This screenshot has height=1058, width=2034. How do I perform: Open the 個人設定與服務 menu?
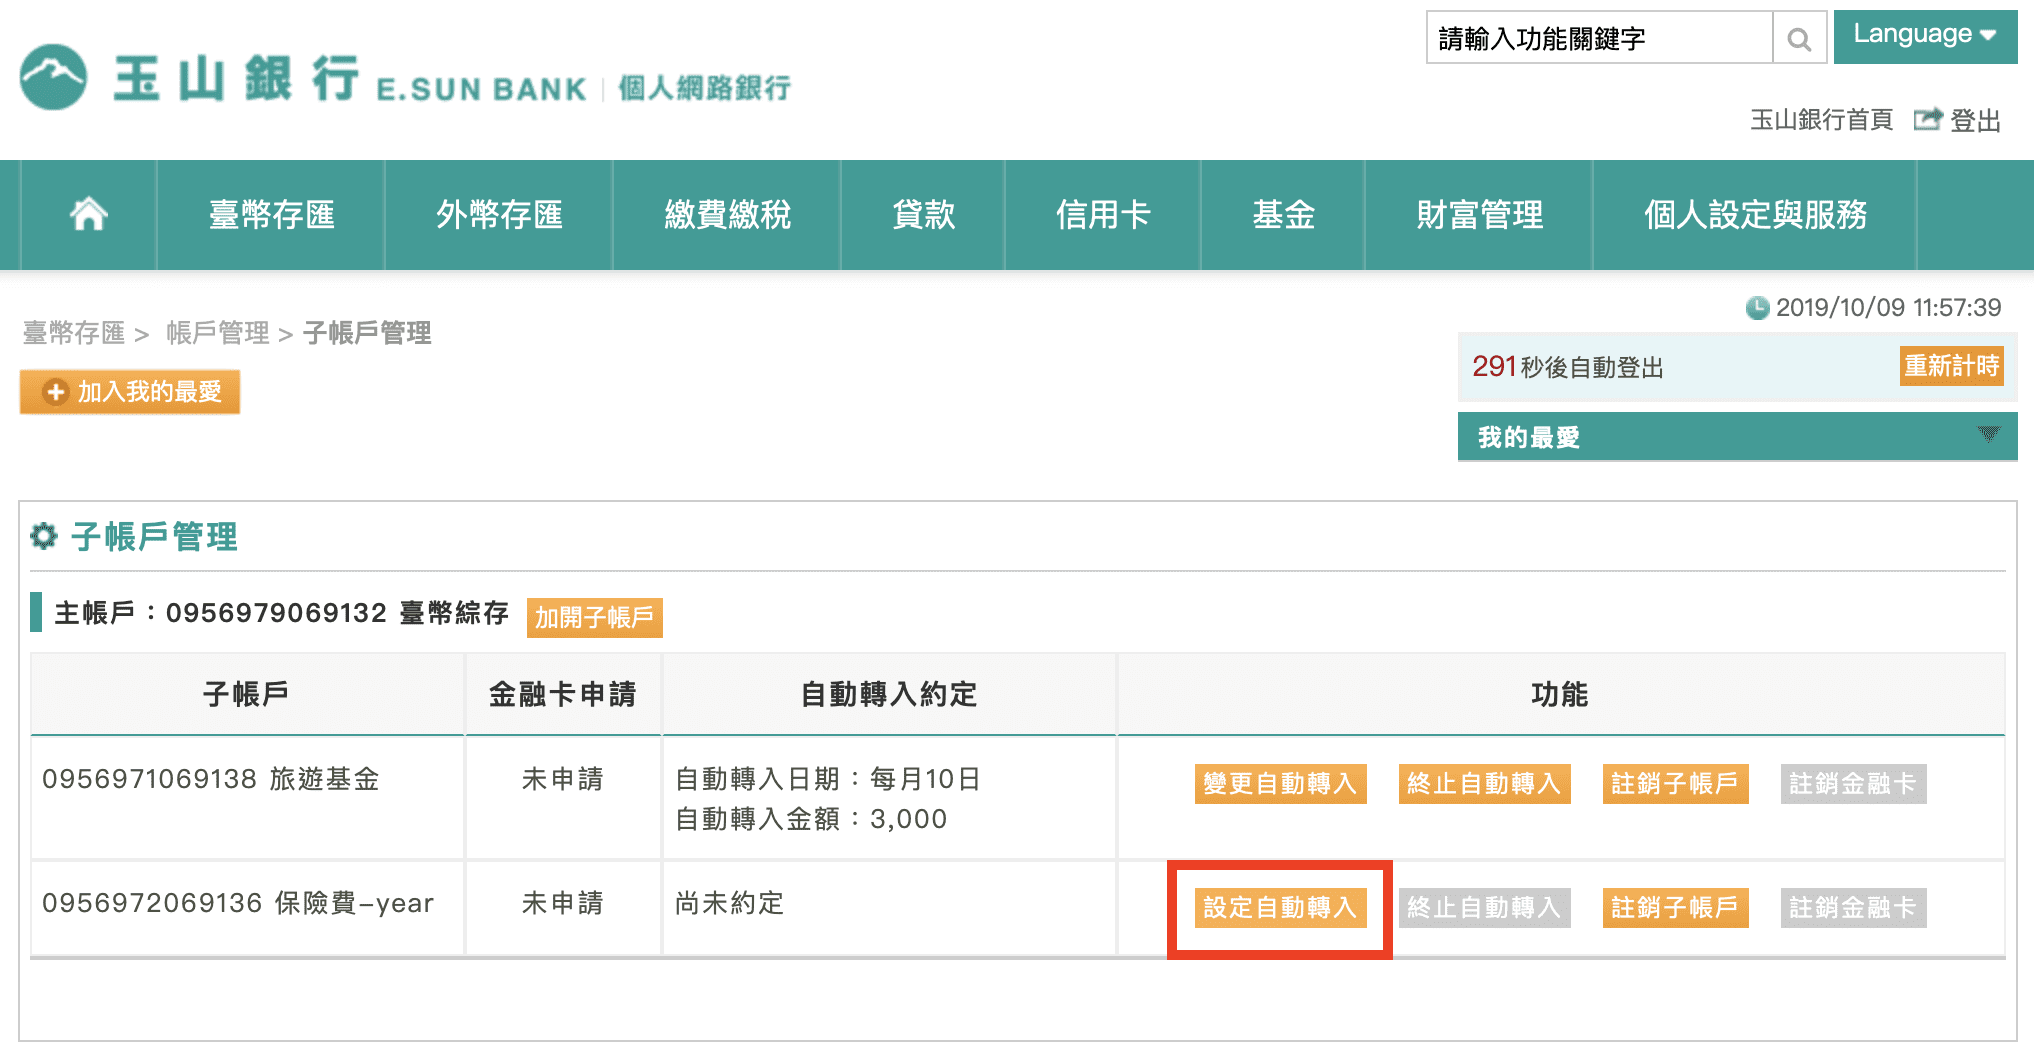1755,215
